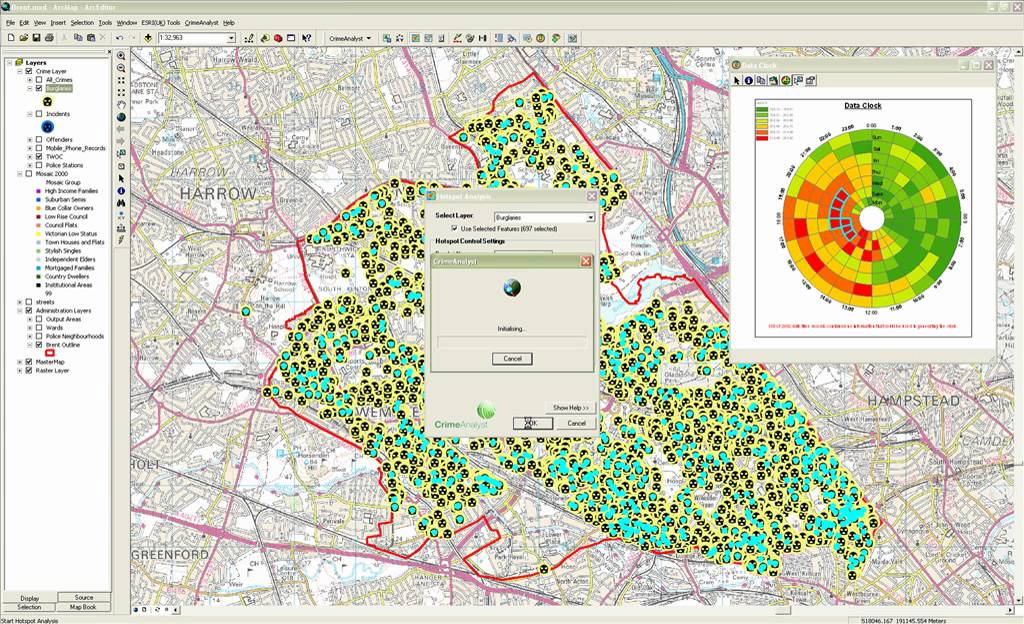
Task: Open the CrimeAnalyst menu
Action: (202, 22)
